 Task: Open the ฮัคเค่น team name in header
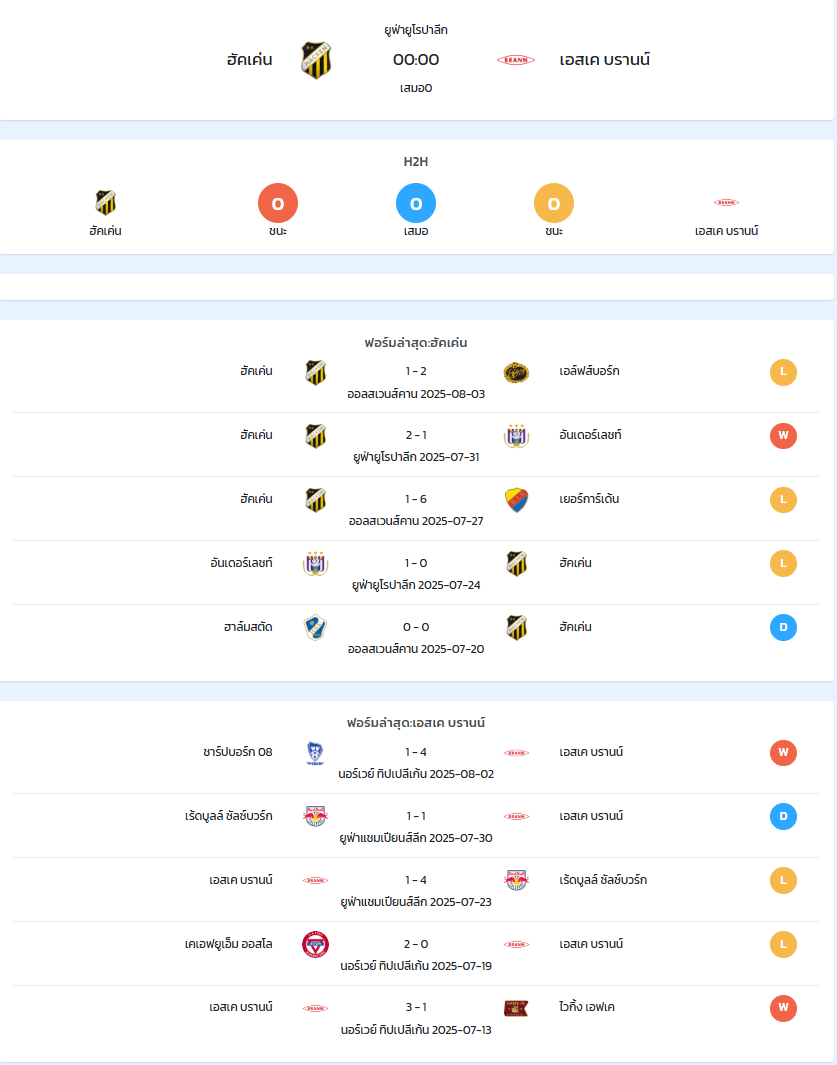coord(249,60)
